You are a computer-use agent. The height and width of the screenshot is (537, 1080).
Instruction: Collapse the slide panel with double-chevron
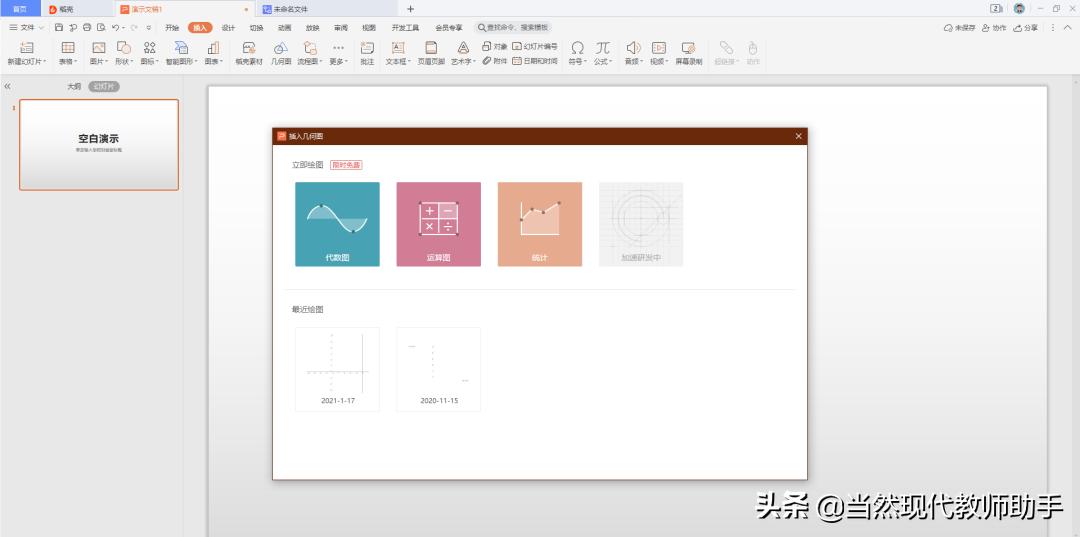tap(7, 87)
